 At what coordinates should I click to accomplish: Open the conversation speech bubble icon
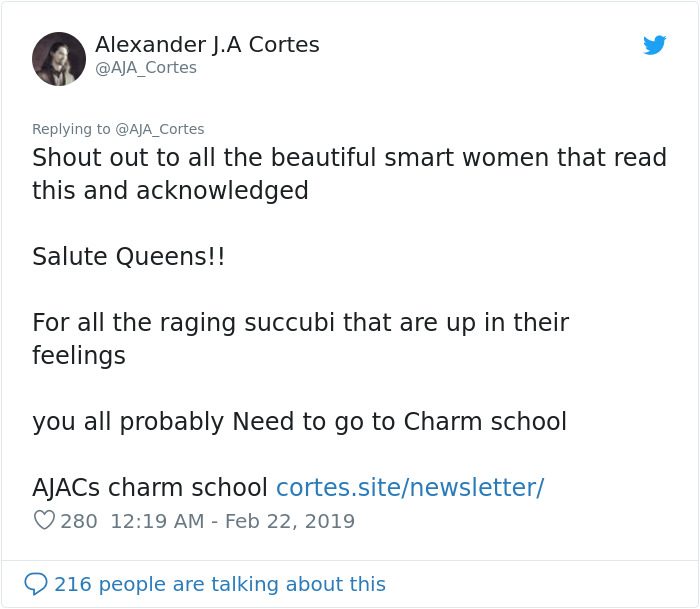[x=36, y=584]
